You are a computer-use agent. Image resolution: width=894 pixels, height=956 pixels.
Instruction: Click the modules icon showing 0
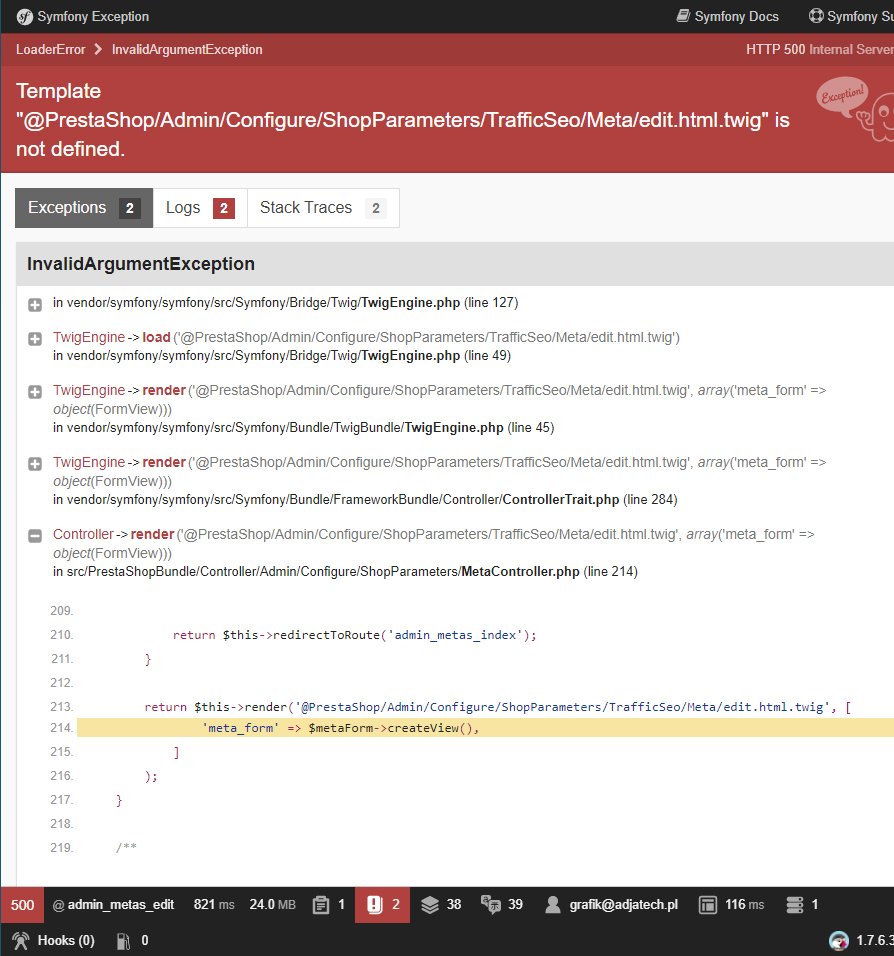[123, 941]
